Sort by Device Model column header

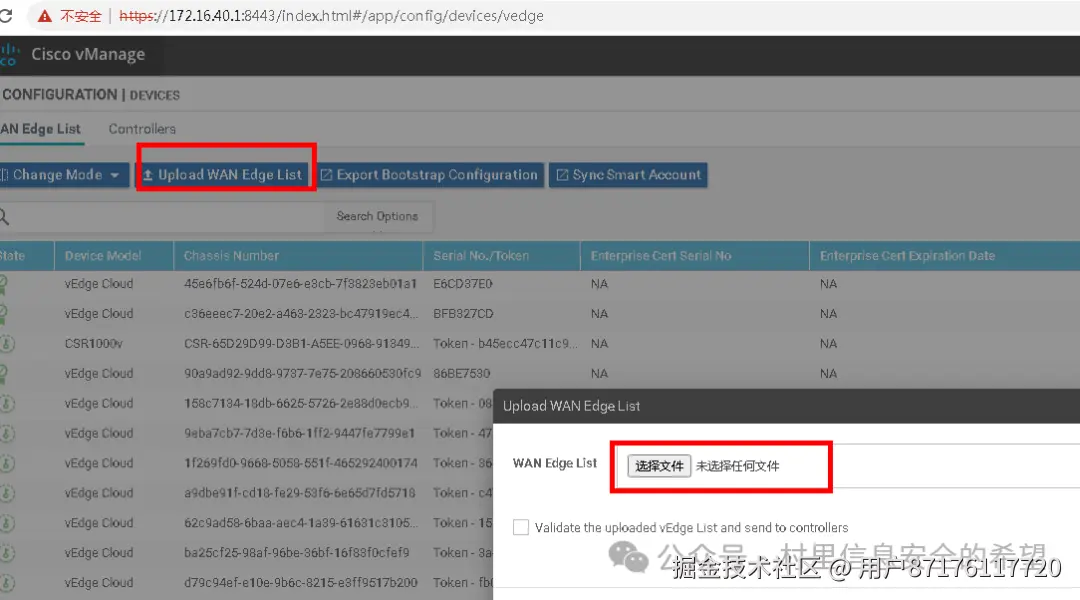[103, 256]
